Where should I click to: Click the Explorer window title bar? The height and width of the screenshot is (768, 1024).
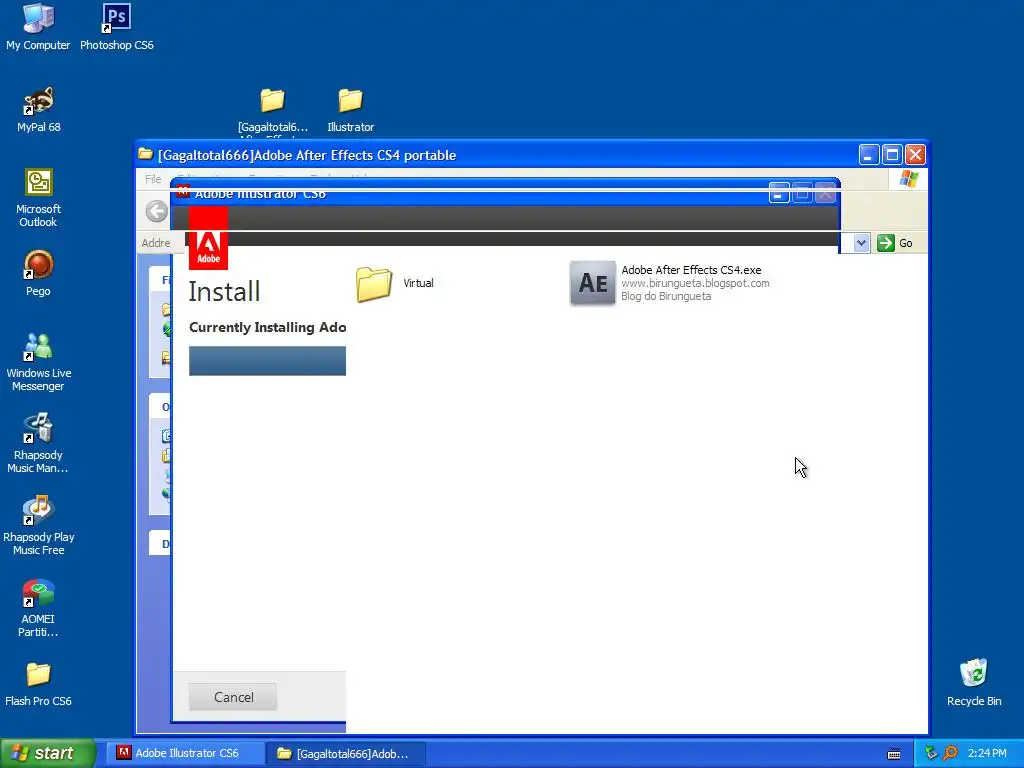(x=496, y=155)
